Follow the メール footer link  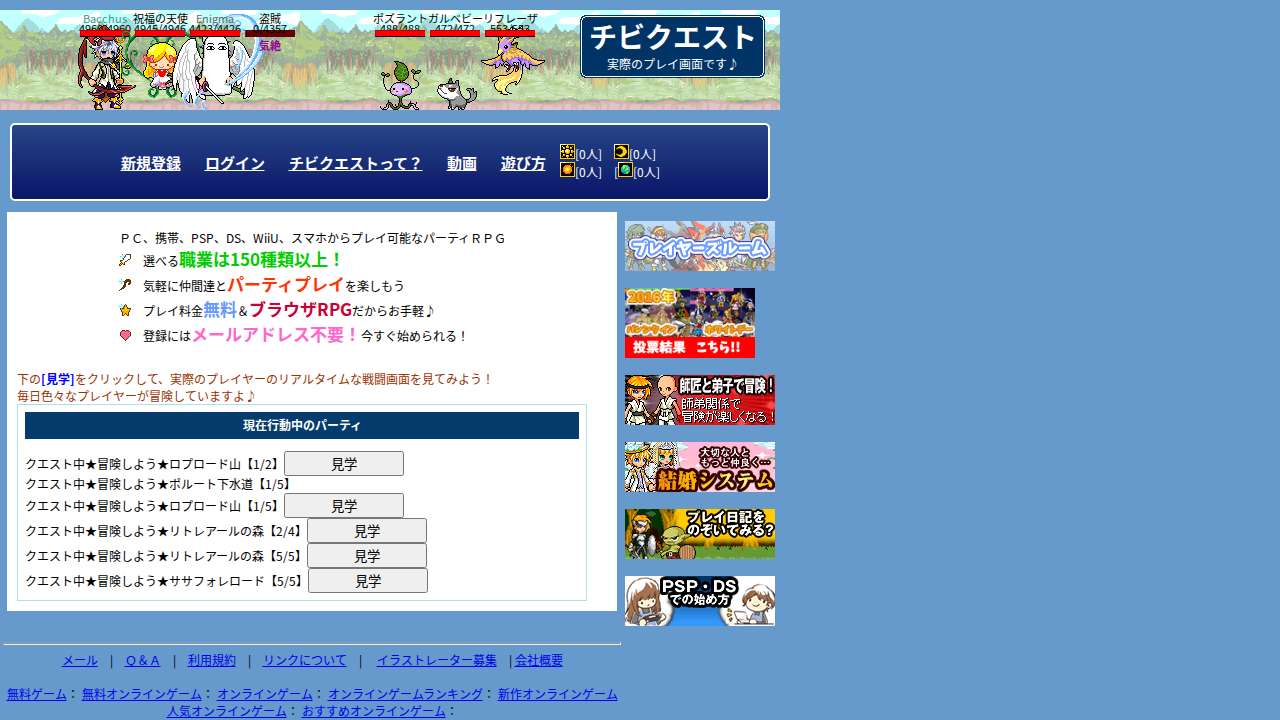tap(80, 661)
